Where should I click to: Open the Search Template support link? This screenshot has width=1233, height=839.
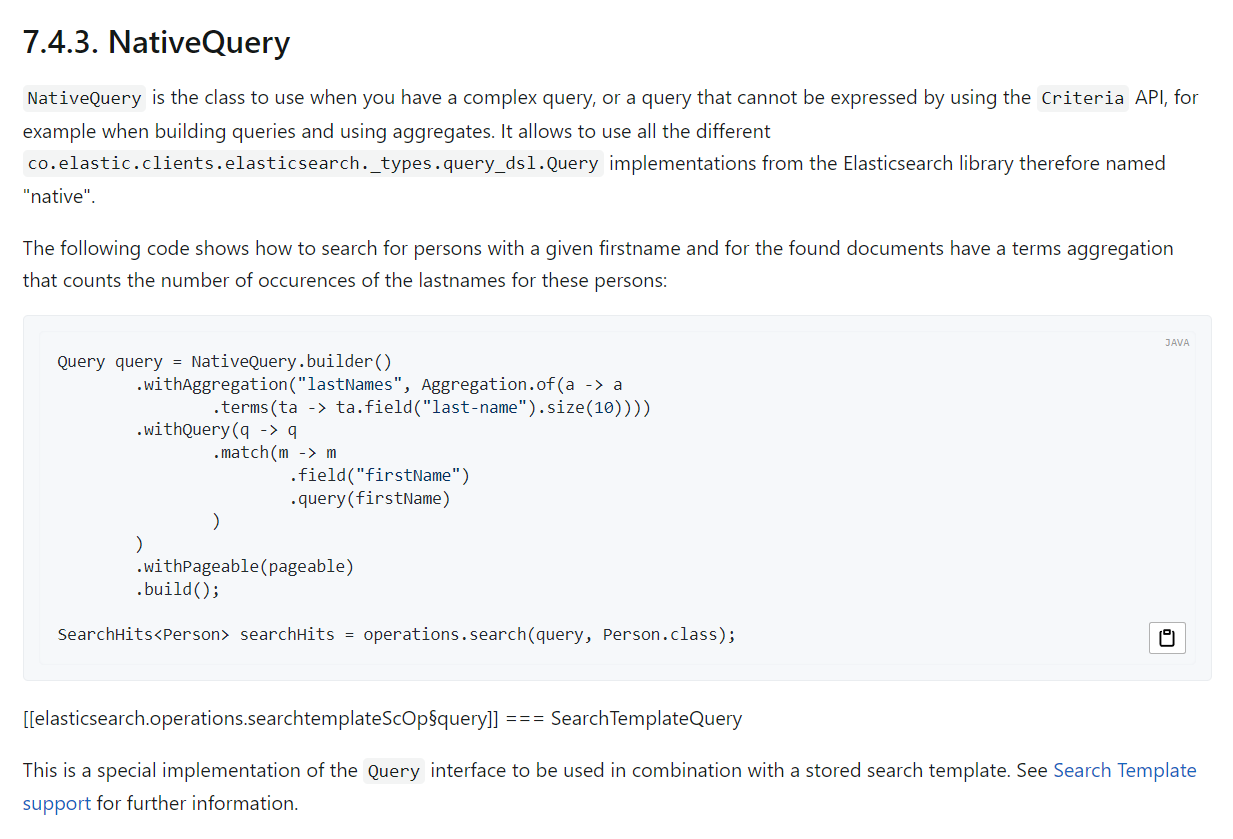tap(1125, 770)
